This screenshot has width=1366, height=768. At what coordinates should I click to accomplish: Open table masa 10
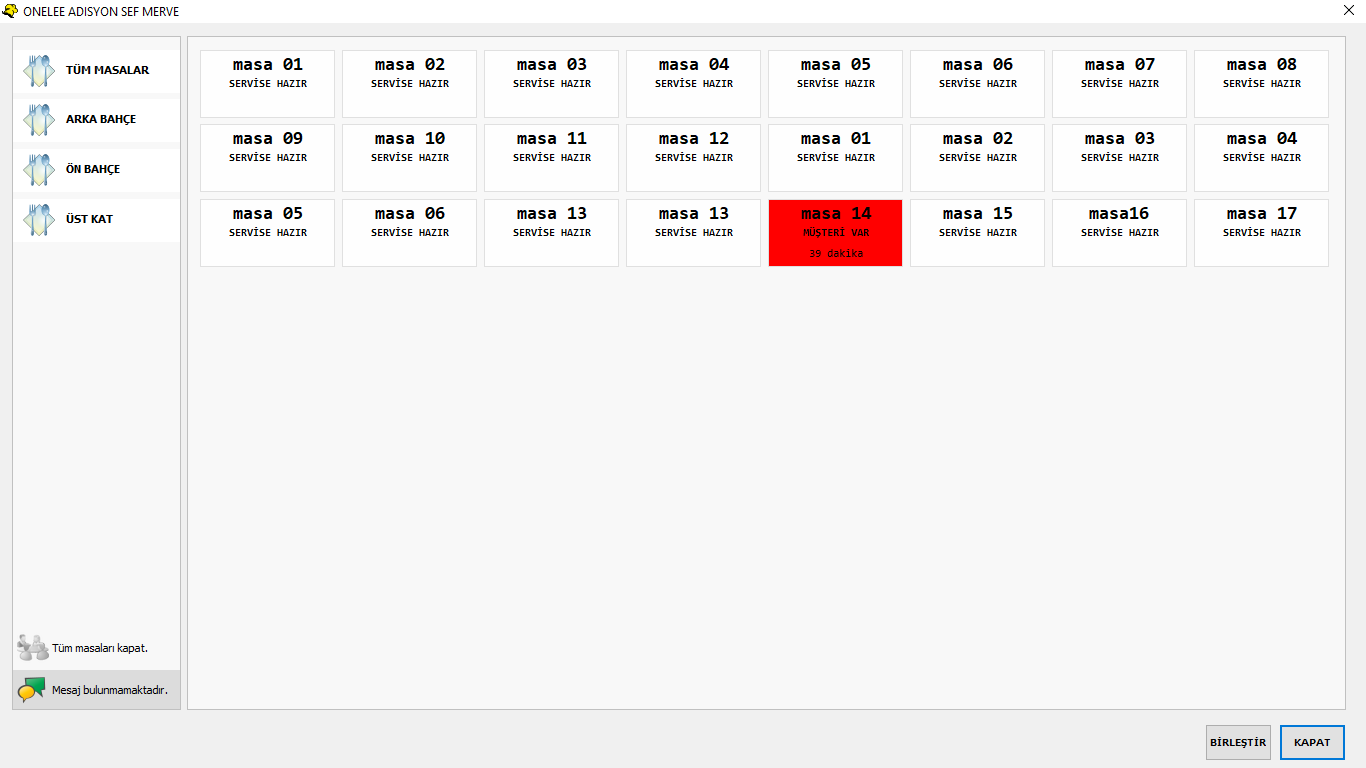tap(409, 158)
